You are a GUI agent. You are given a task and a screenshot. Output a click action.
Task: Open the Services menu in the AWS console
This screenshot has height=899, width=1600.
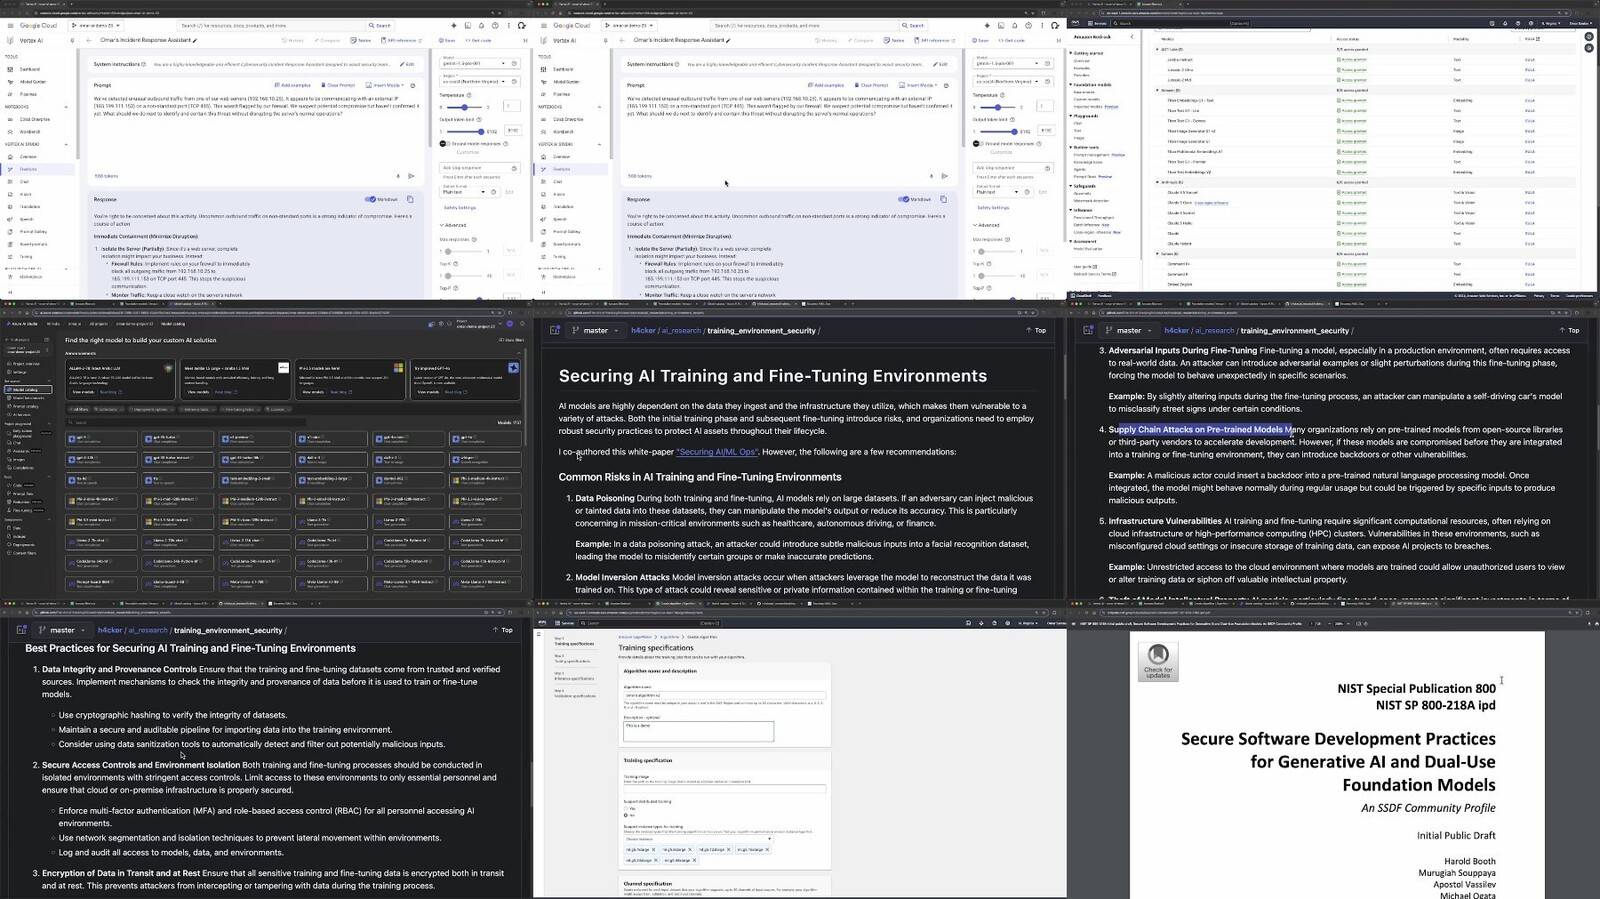tap(565, 623)
